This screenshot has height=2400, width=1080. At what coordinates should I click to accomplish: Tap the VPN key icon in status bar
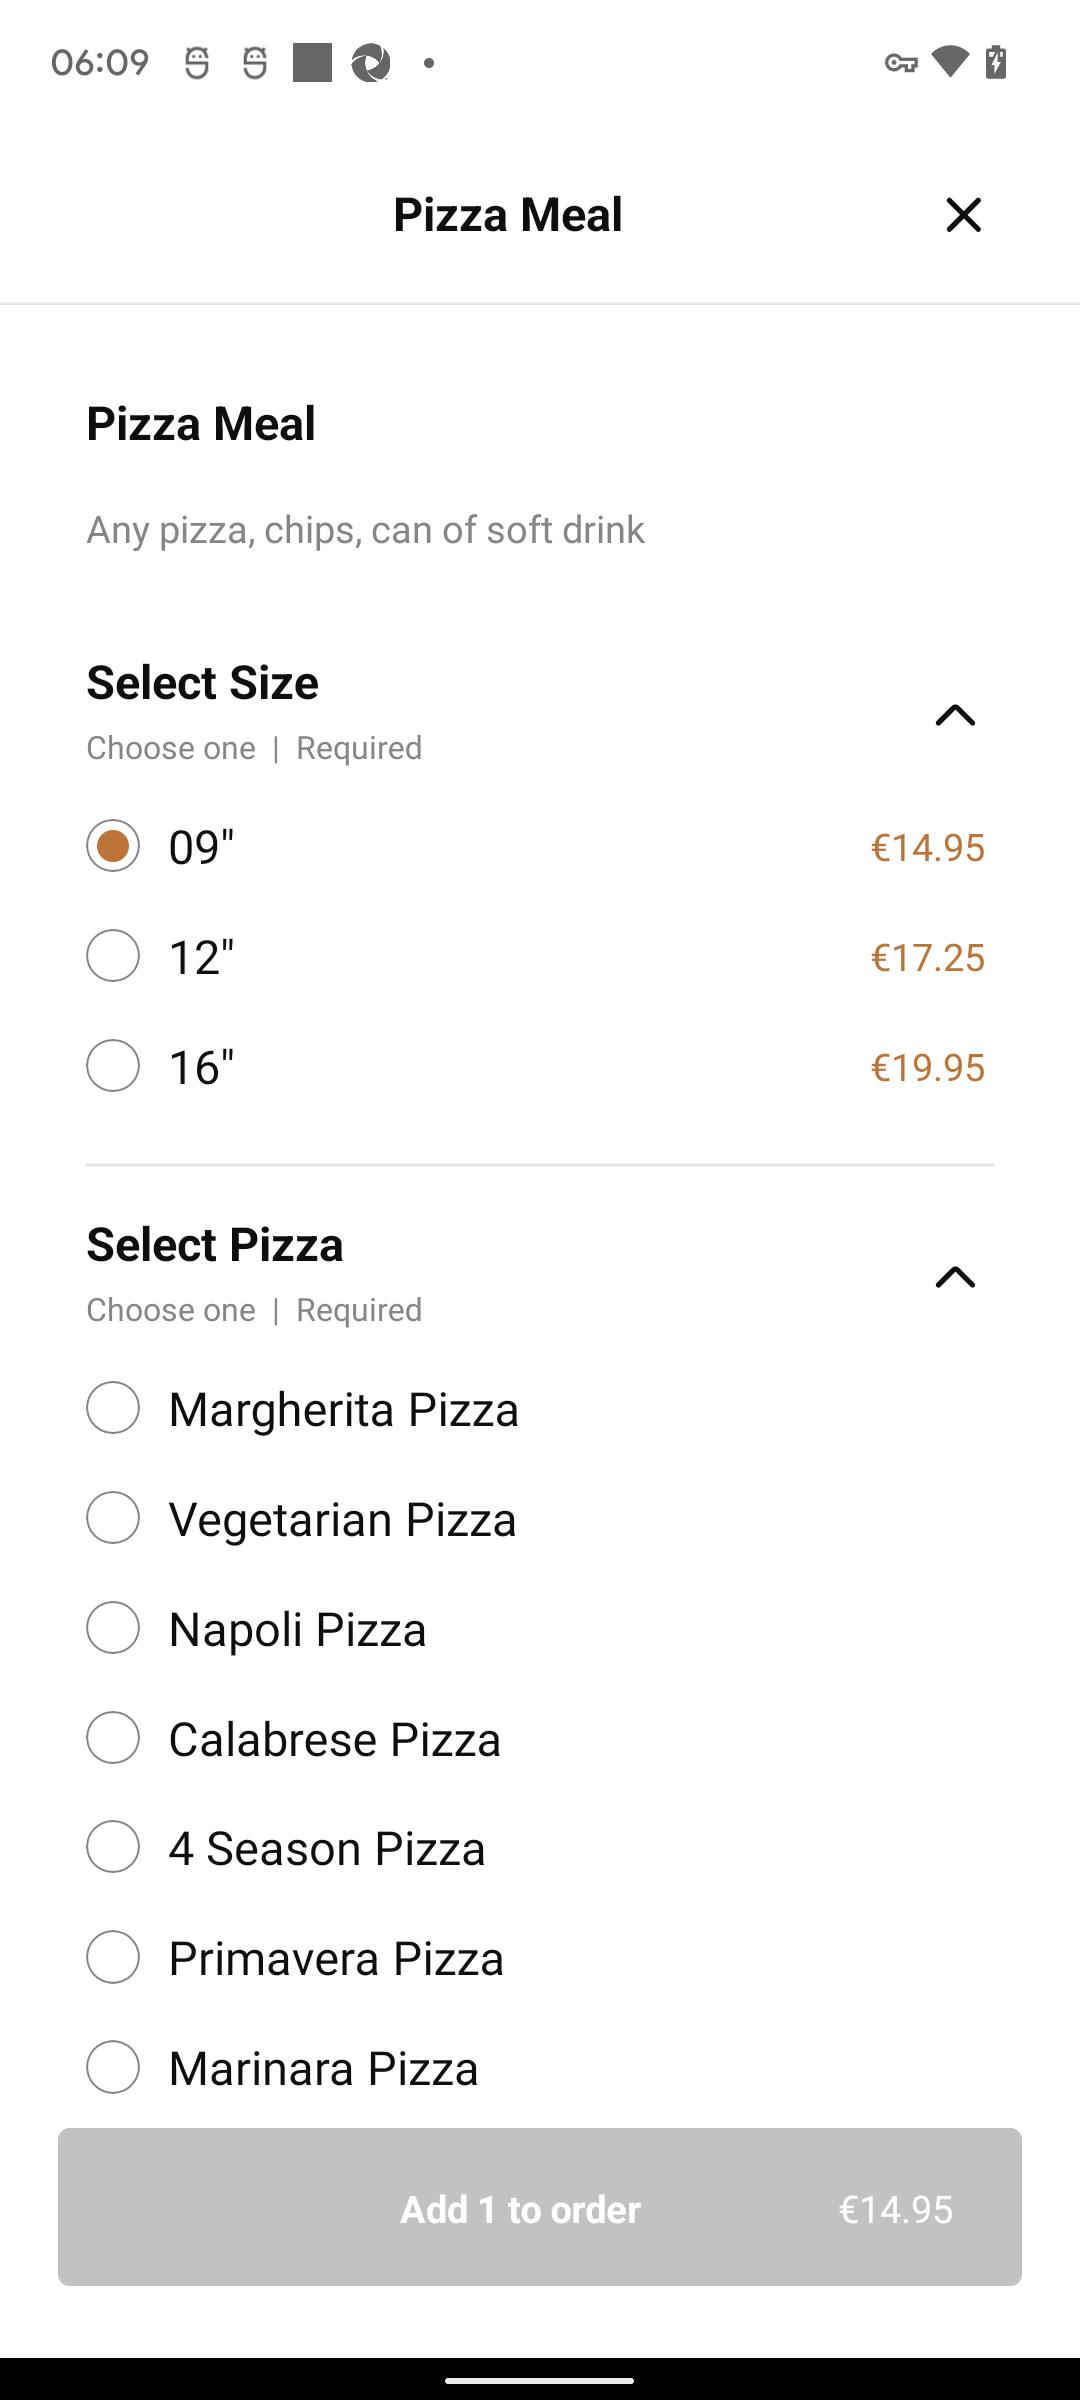click(901, 63)
